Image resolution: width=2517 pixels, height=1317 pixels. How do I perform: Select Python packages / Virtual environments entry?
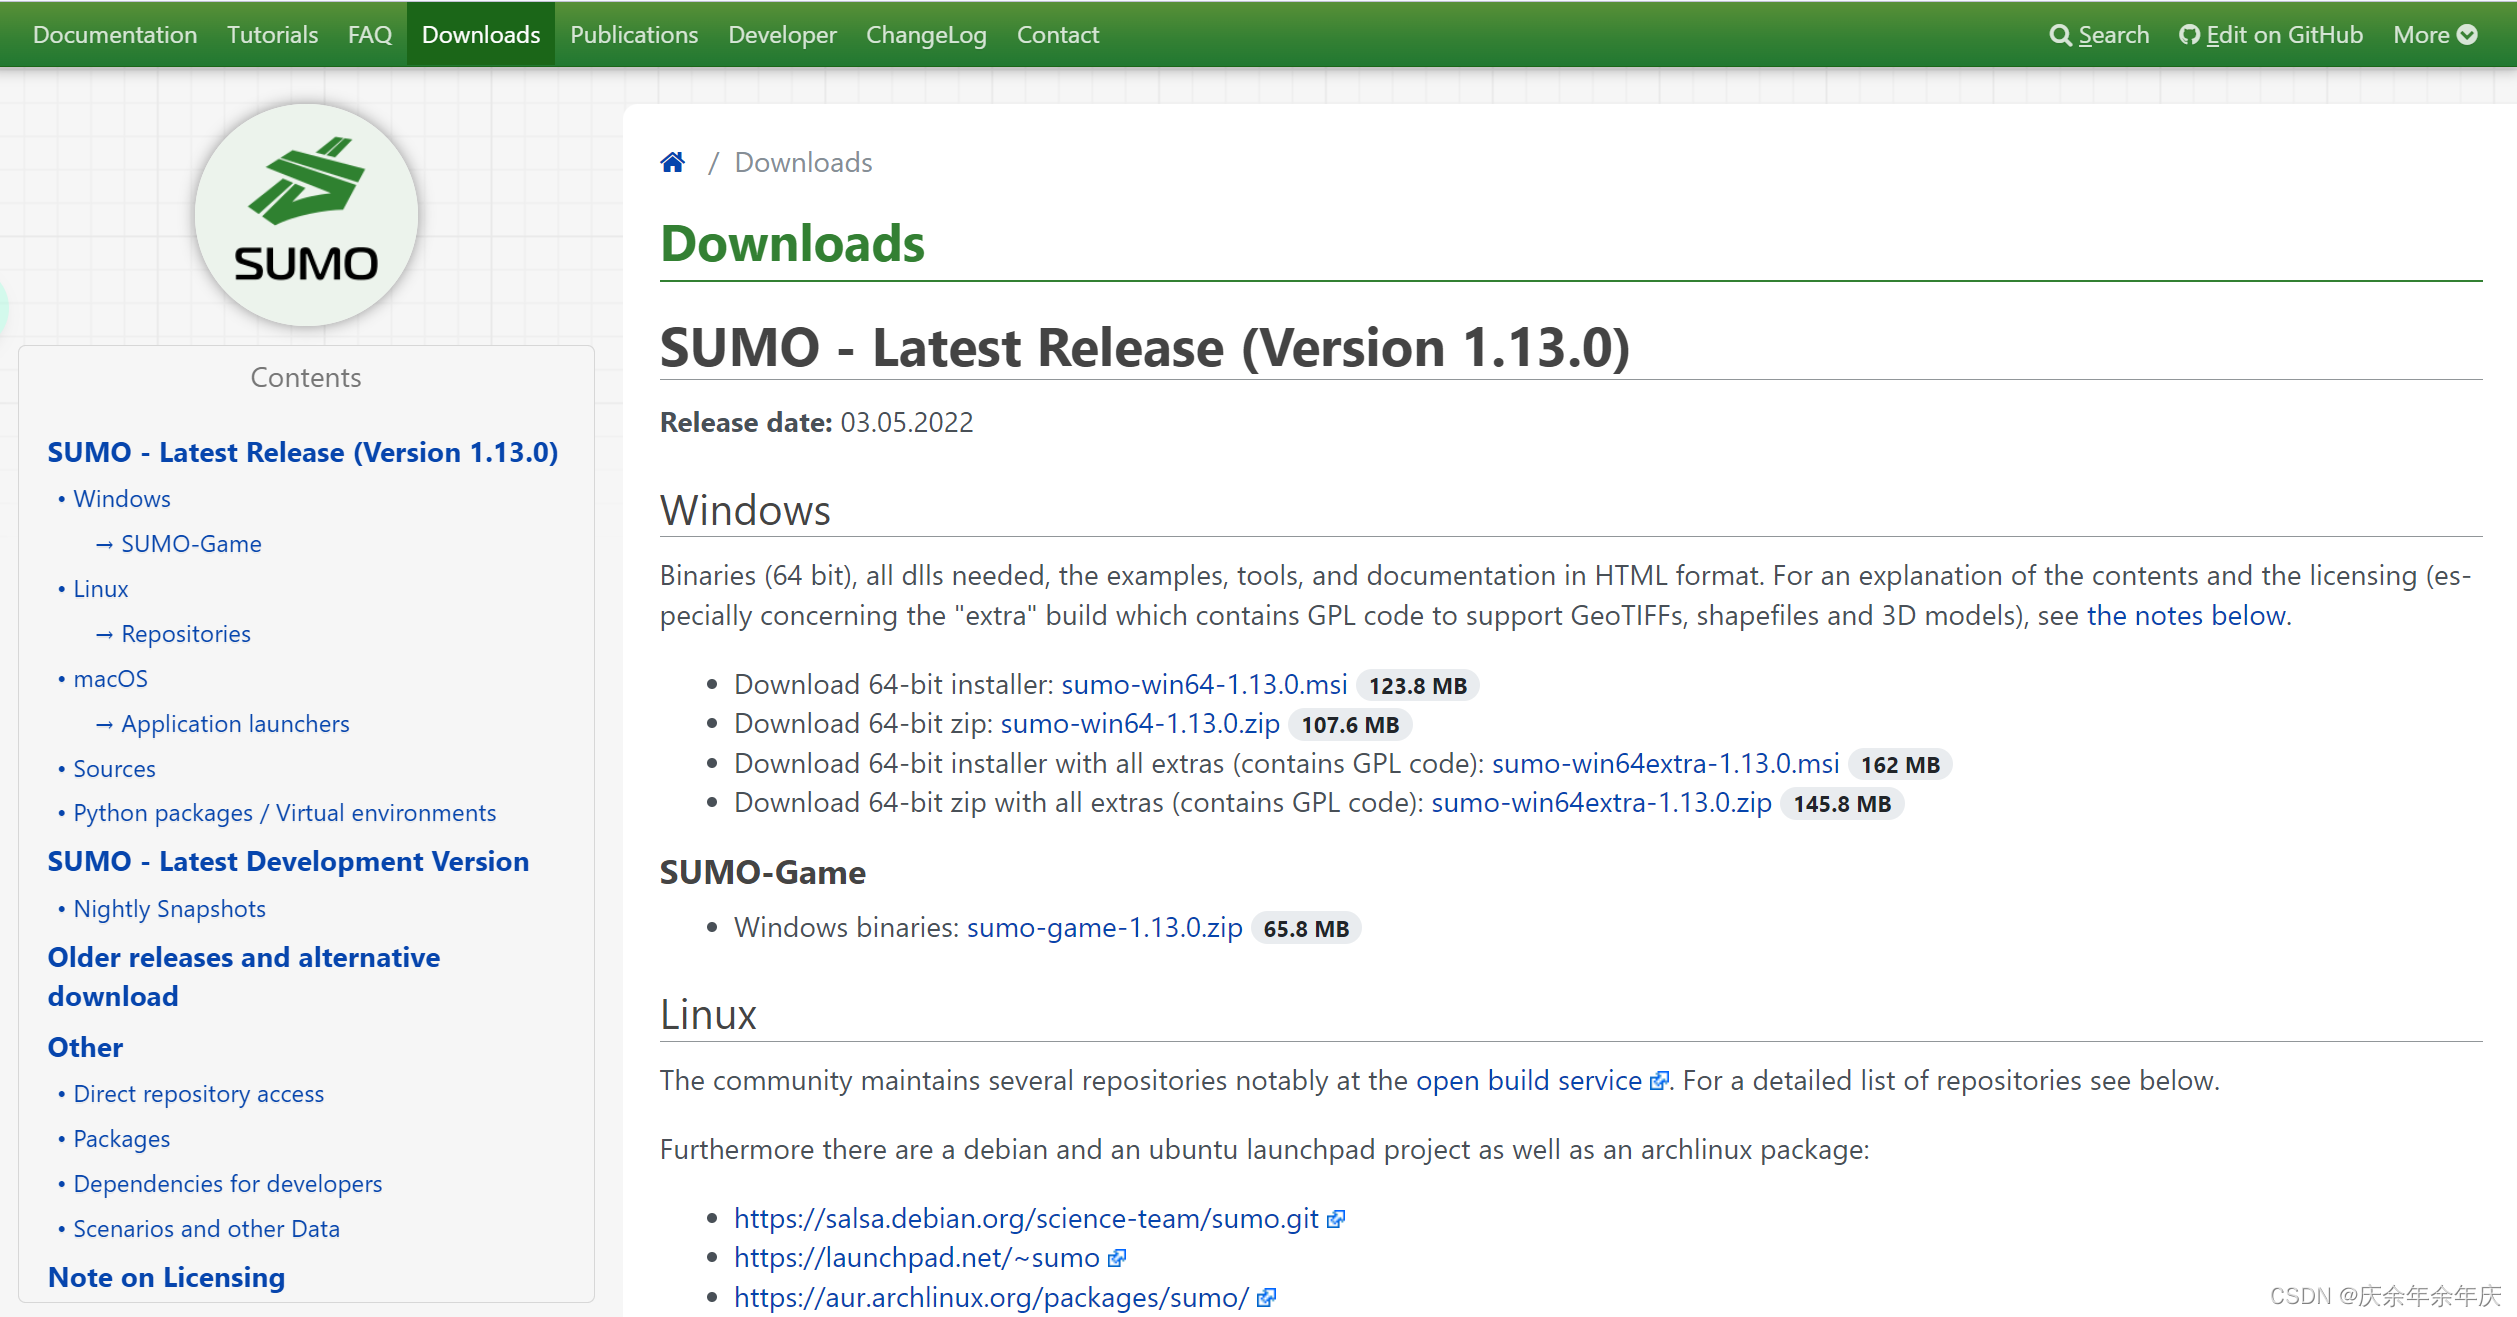tap(284, 813)
